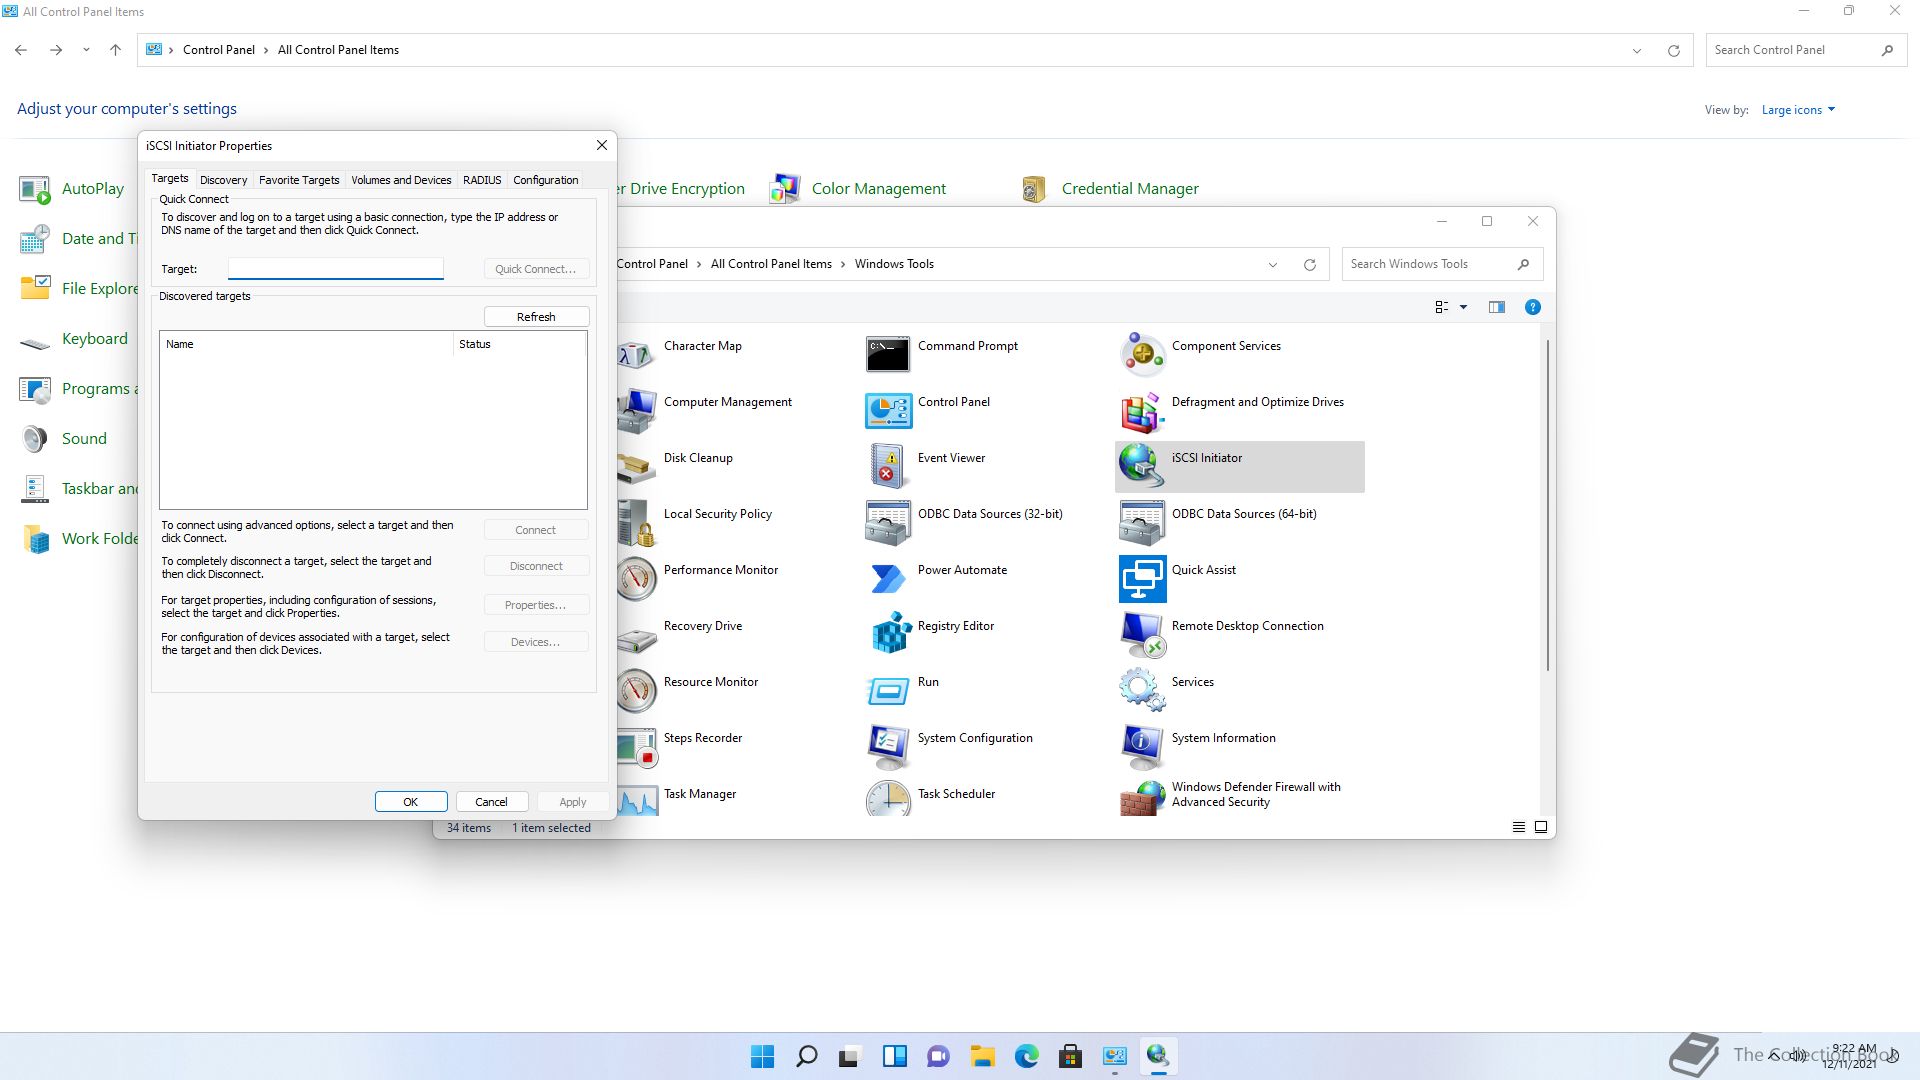
Task: Switch Windows Tools to large thumbnails view
Action: [x=1541, y=827]
